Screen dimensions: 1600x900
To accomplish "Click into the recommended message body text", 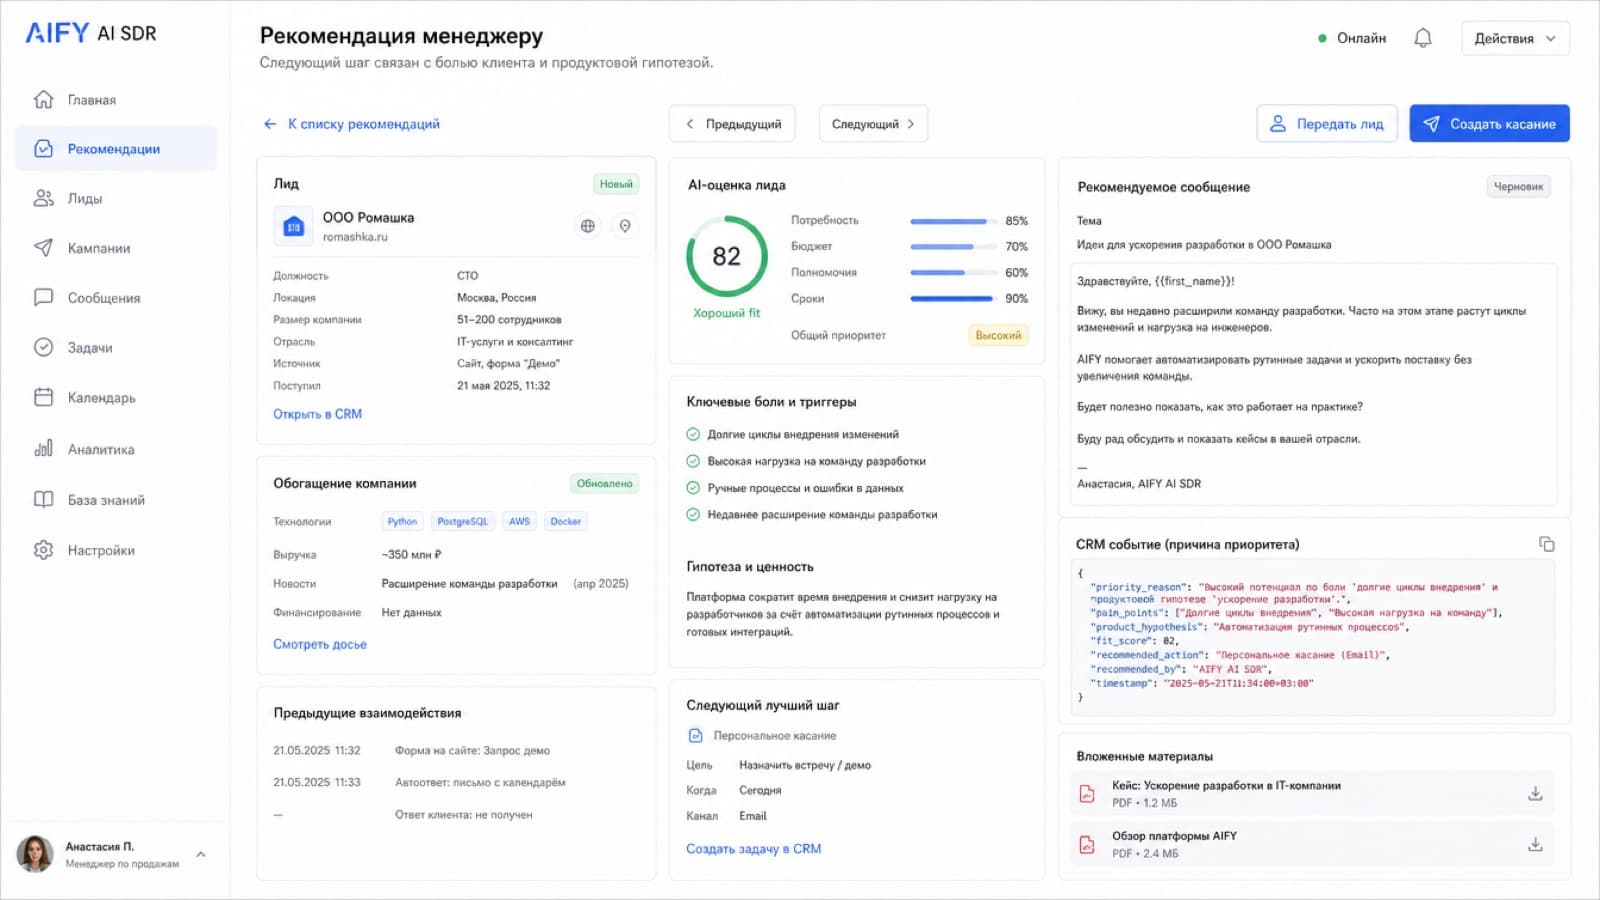I will pyautogui.click(x=1314, y=383).
